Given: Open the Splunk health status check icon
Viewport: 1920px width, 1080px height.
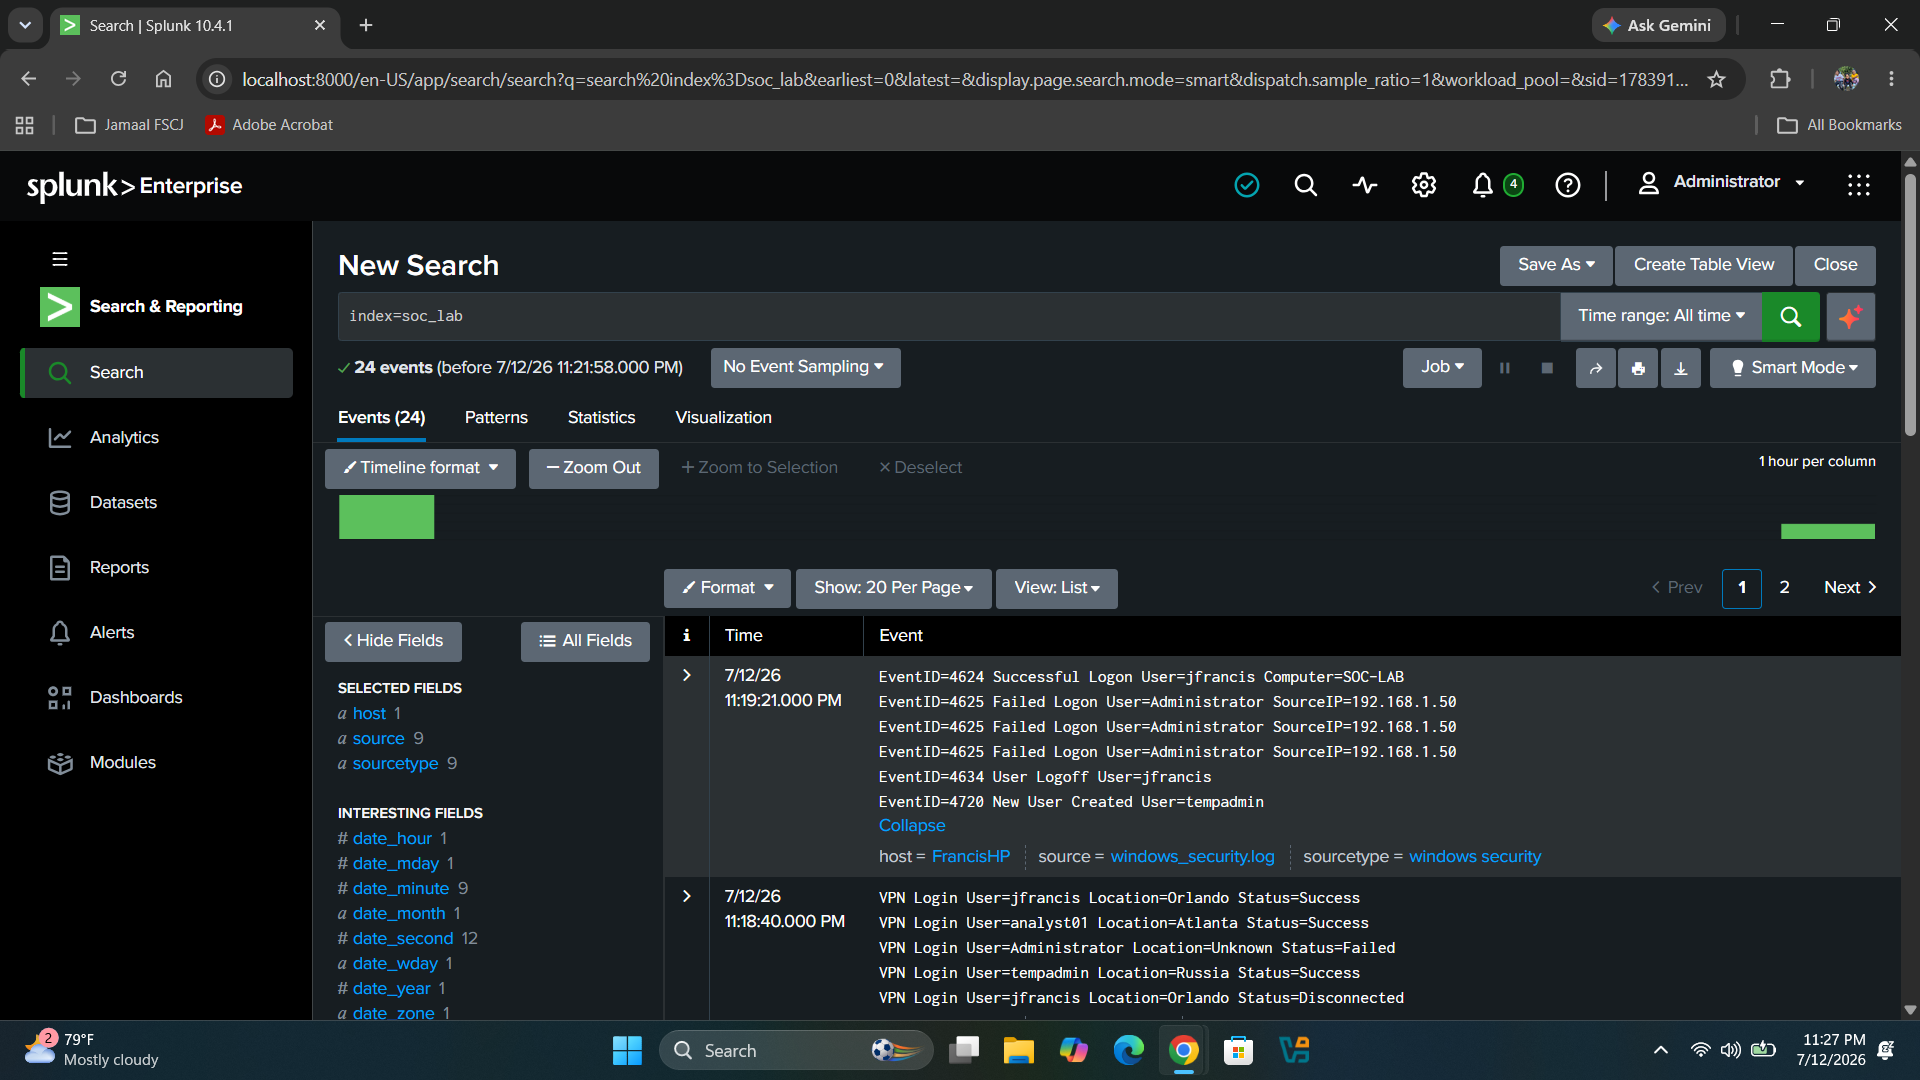Looking at the screenshot, I should [1247, 185].
